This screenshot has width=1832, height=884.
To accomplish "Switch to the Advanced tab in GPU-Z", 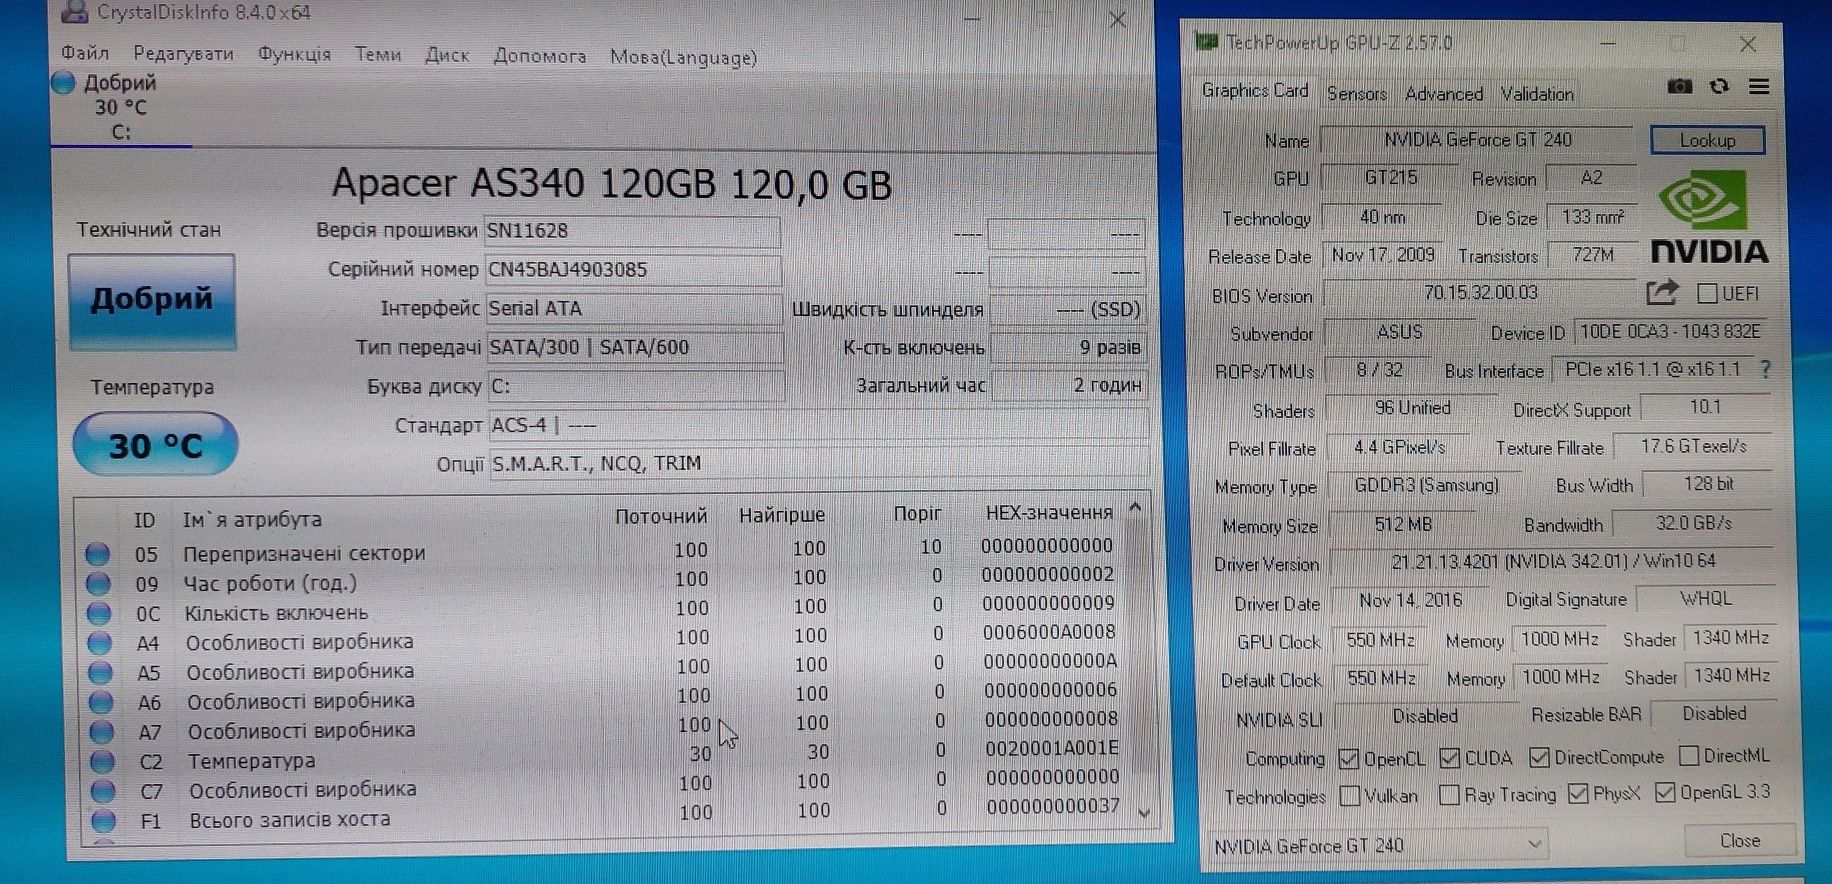I will point(1444,93).
